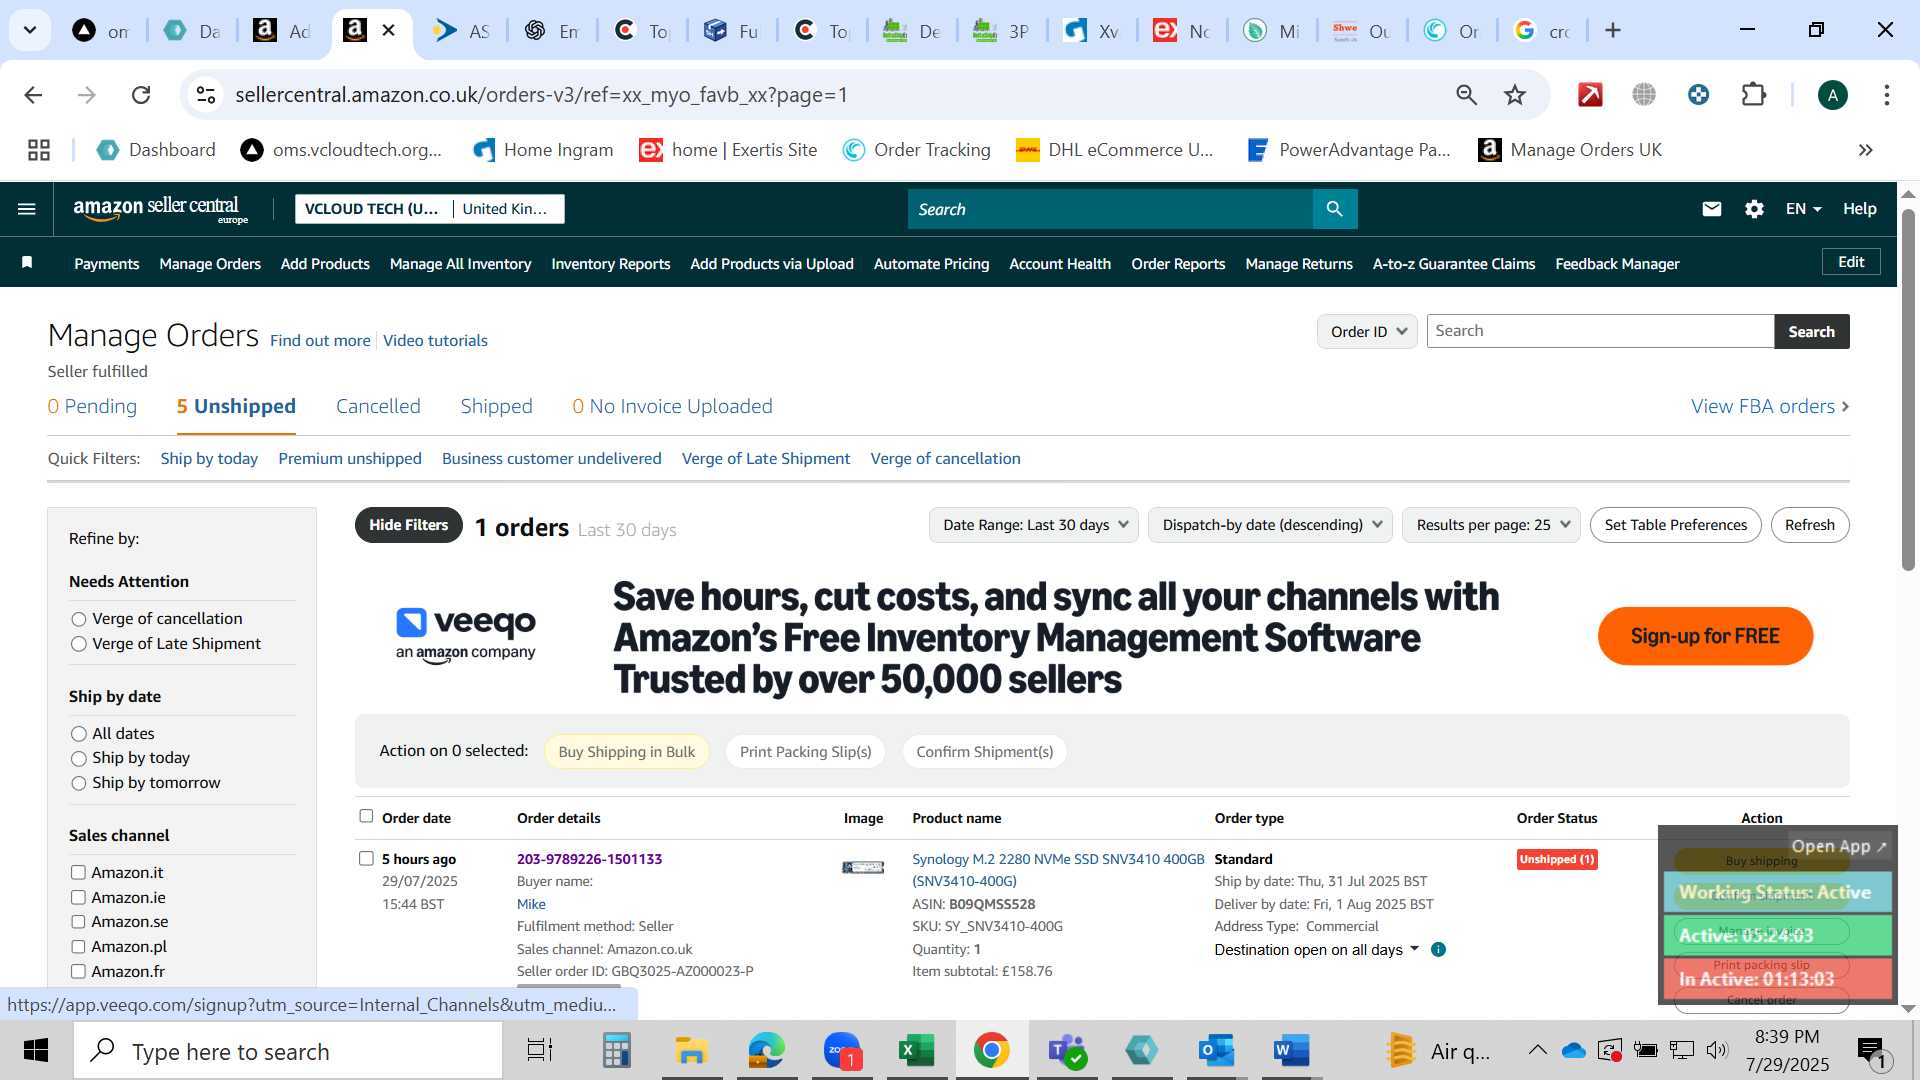The width and height of the screenshot is (1920, 1080).
Task: Open EN language dropdown
Action: click(1804, 209)
